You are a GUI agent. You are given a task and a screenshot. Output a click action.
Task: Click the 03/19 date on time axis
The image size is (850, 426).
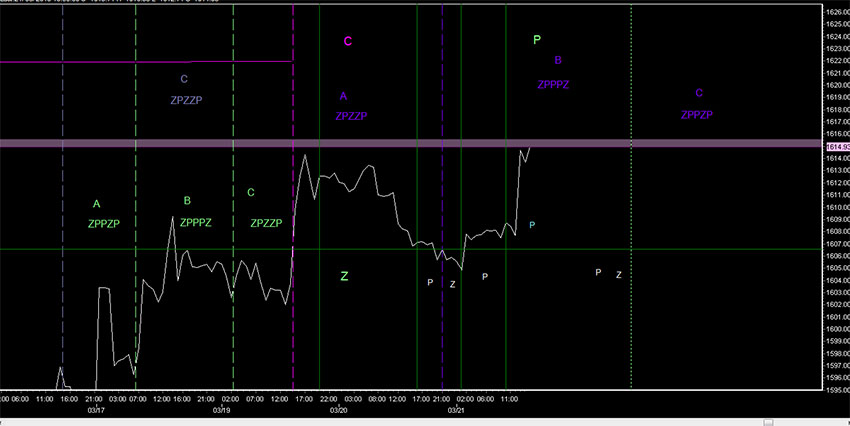tap(221, 409)
